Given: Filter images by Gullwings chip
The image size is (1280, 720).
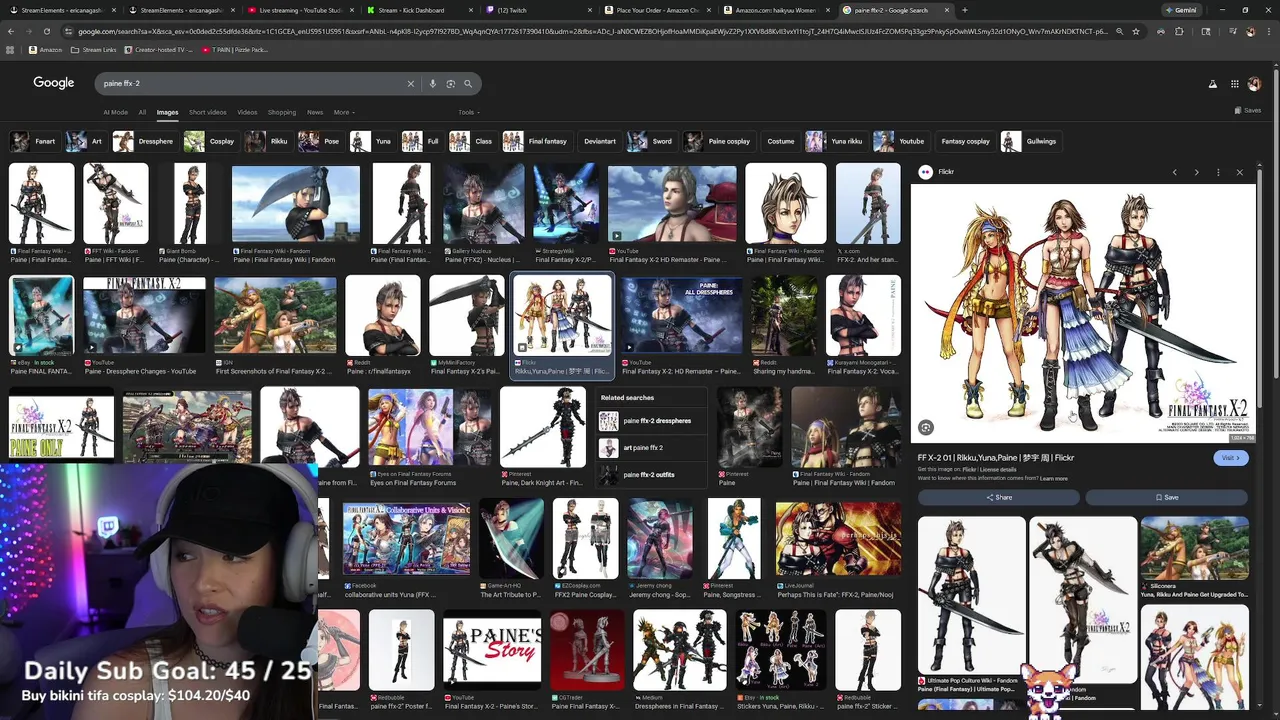Looking at the screenshot, I should tap(1030, 142).
